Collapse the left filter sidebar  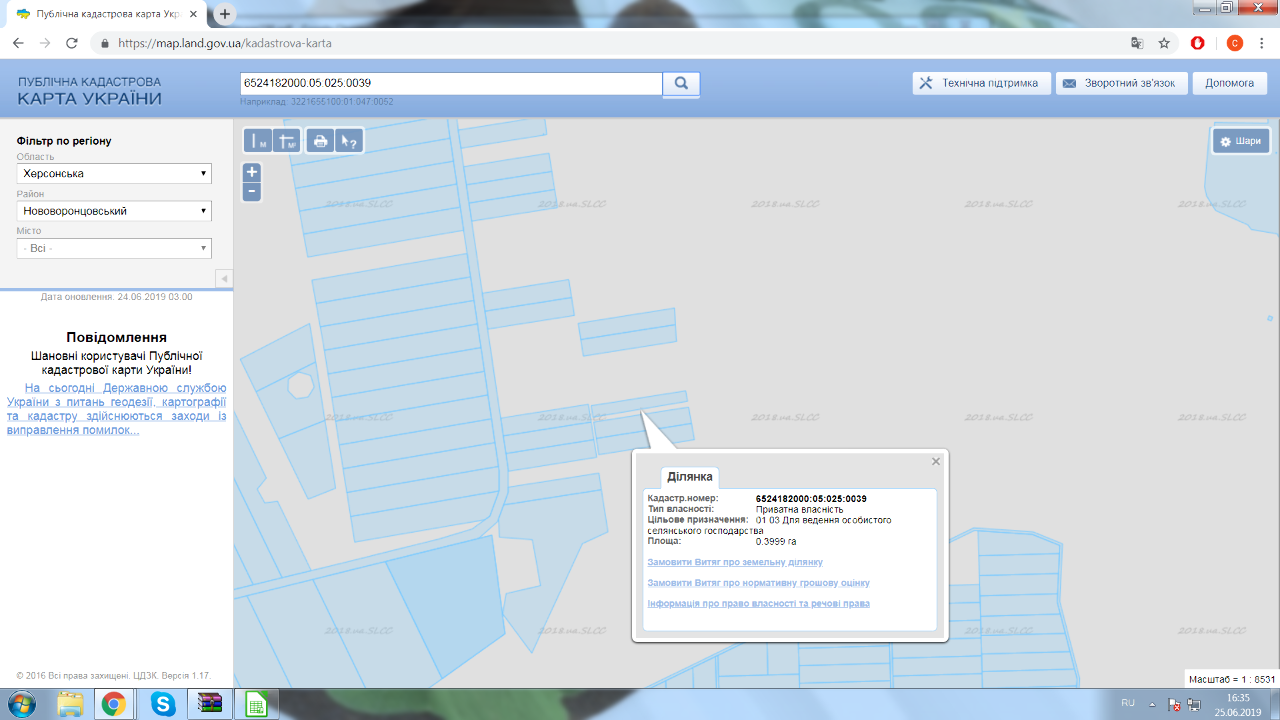224,278
